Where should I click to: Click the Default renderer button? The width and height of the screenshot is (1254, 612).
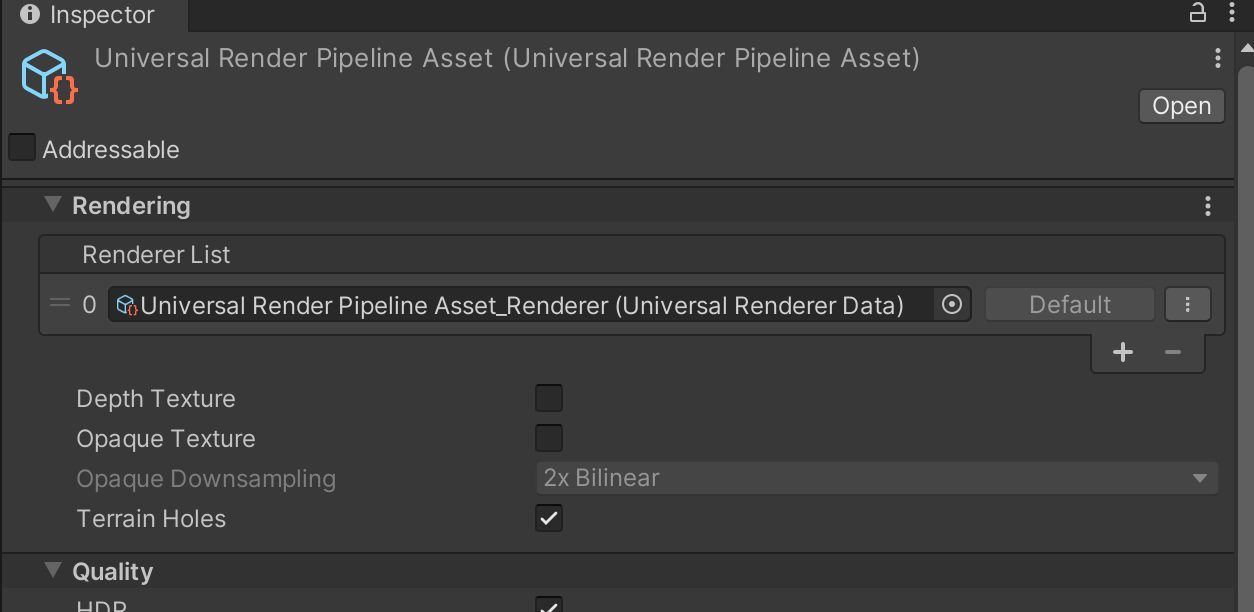point(1069,305)
